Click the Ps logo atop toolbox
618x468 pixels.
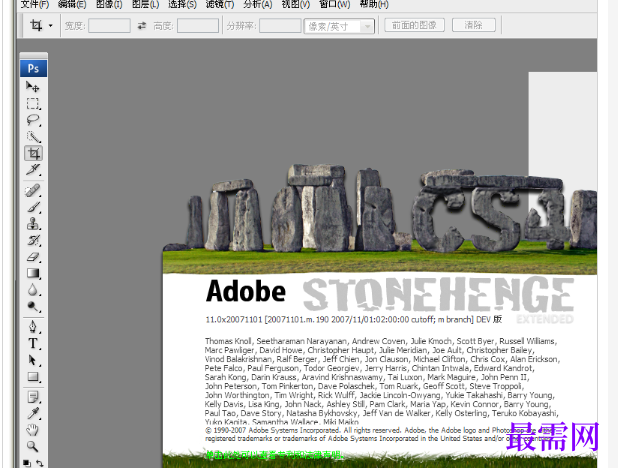tap(34, 69)
